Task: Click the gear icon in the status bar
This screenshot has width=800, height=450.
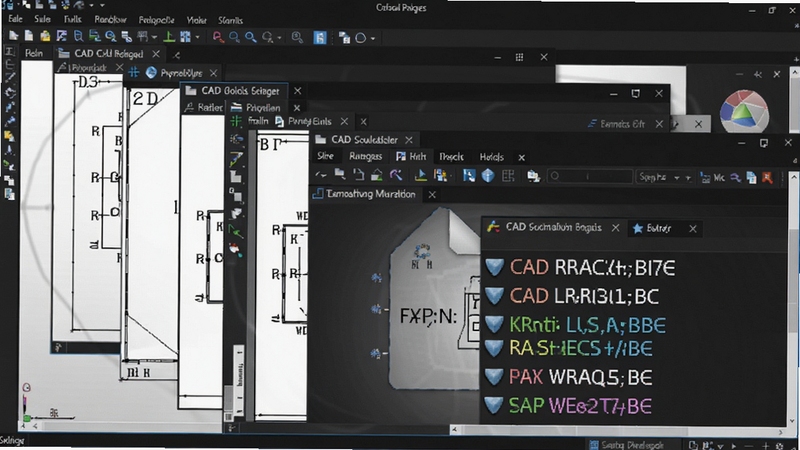Action: pos(779,445)
